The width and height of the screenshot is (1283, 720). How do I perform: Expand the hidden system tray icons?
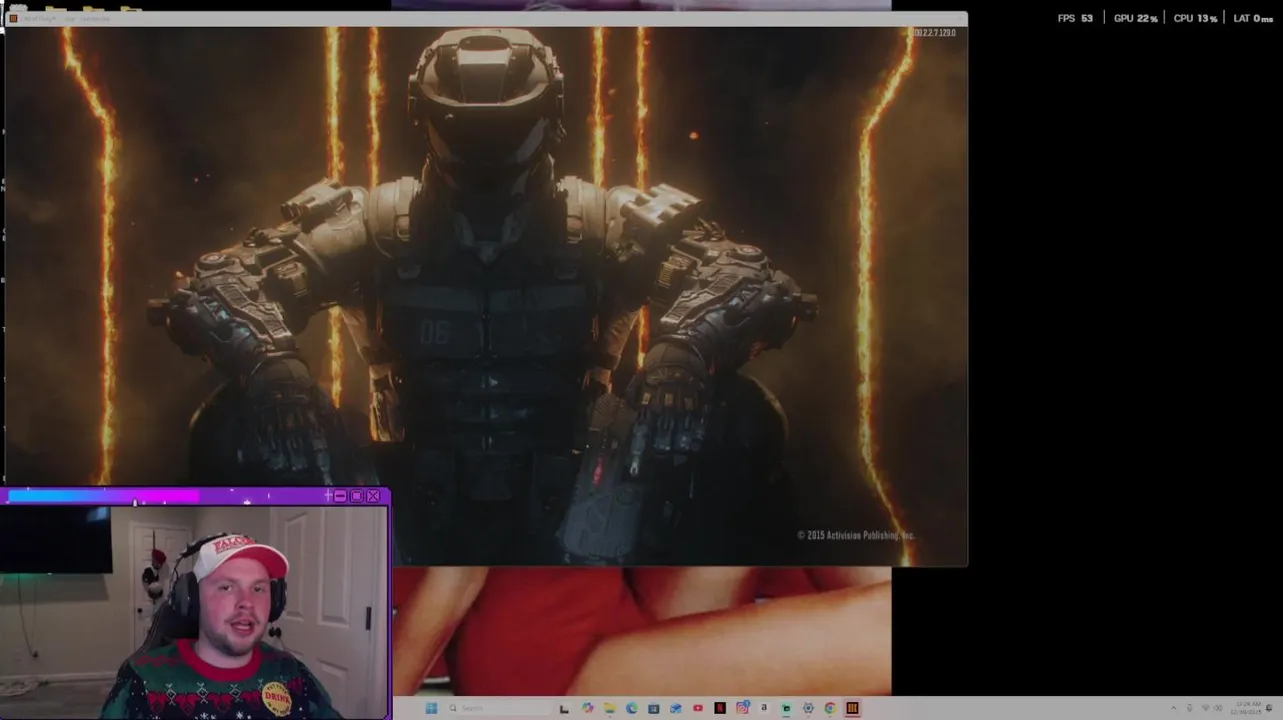click(1174, 708)
